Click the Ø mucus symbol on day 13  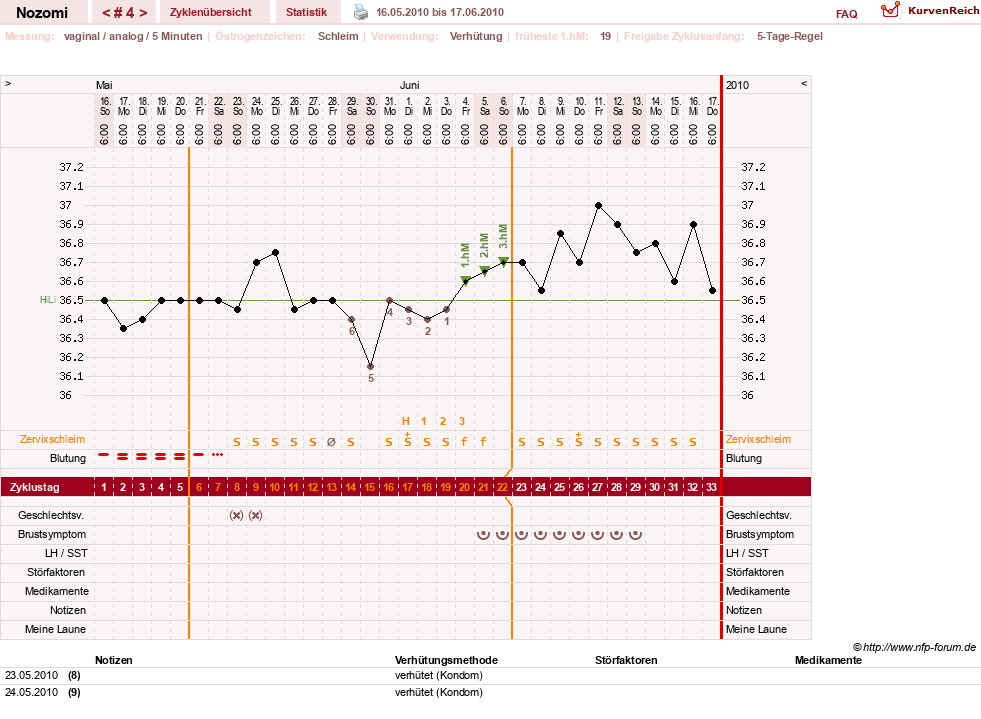[332, 442]
